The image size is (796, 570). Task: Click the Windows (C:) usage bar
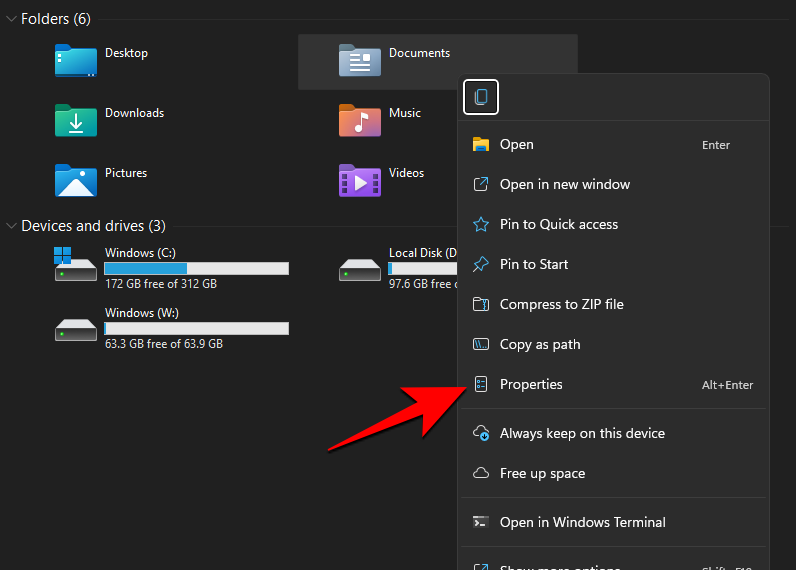click(x=196, y=269)
